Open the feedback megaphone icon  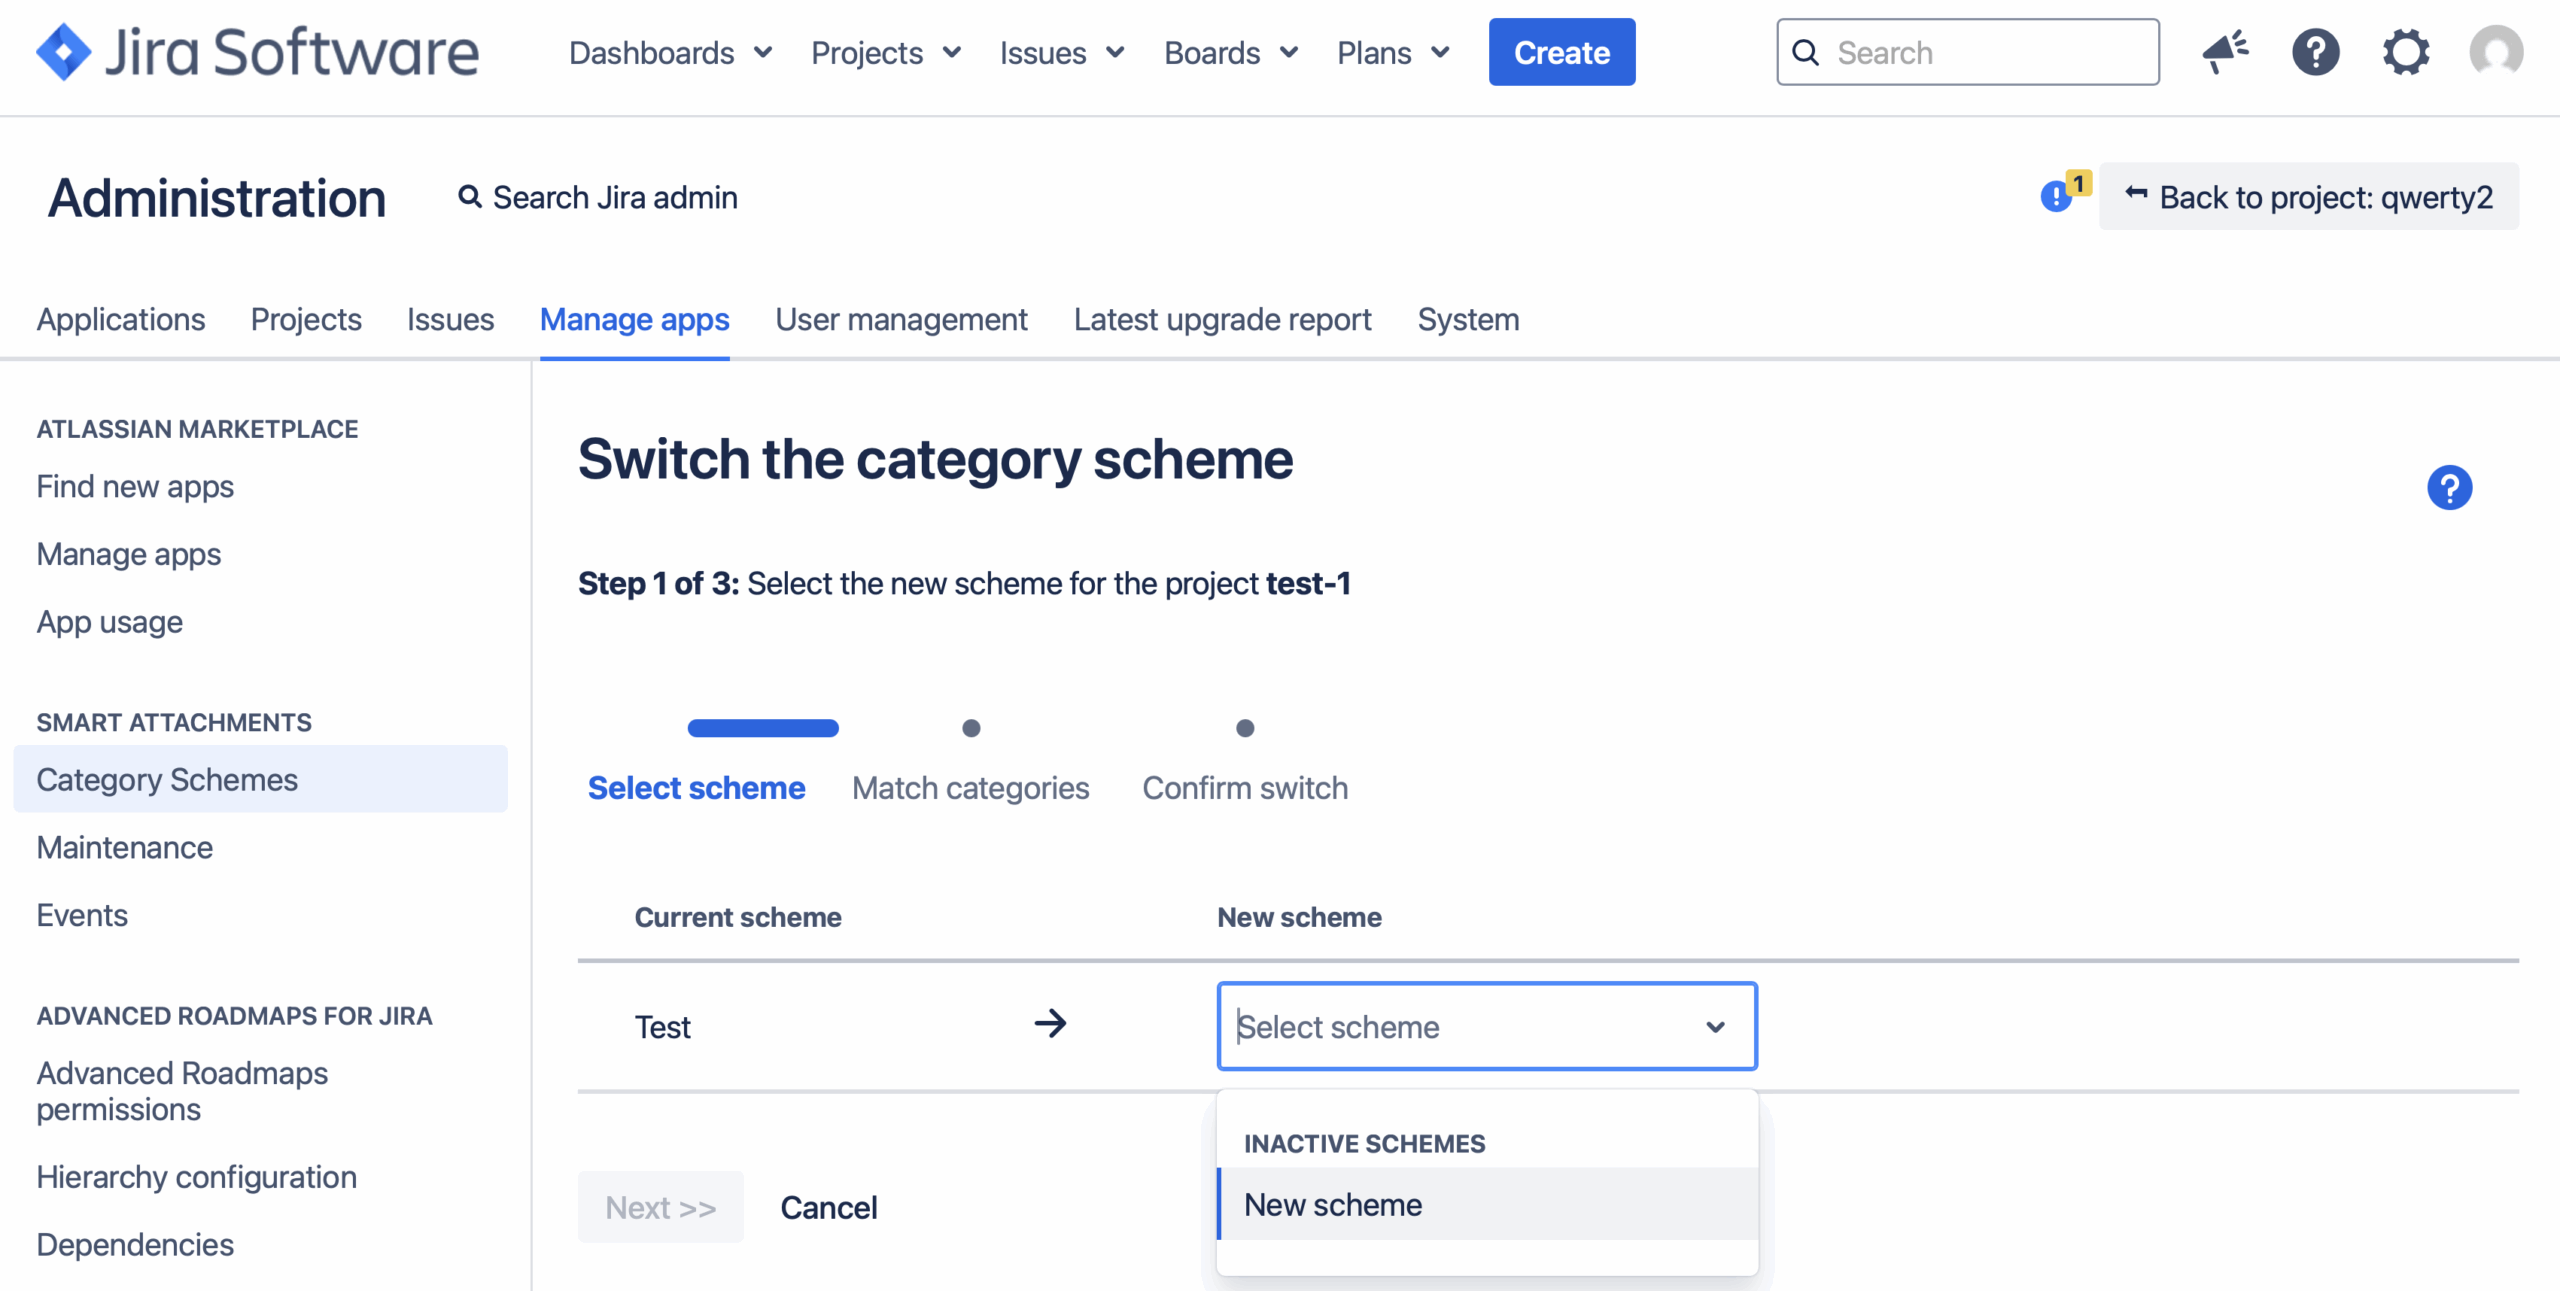click(x=2225, y=52)
